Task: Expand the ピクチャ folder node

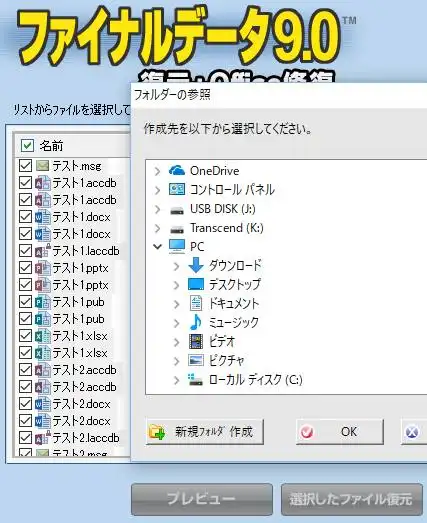Action: [176, 361]
